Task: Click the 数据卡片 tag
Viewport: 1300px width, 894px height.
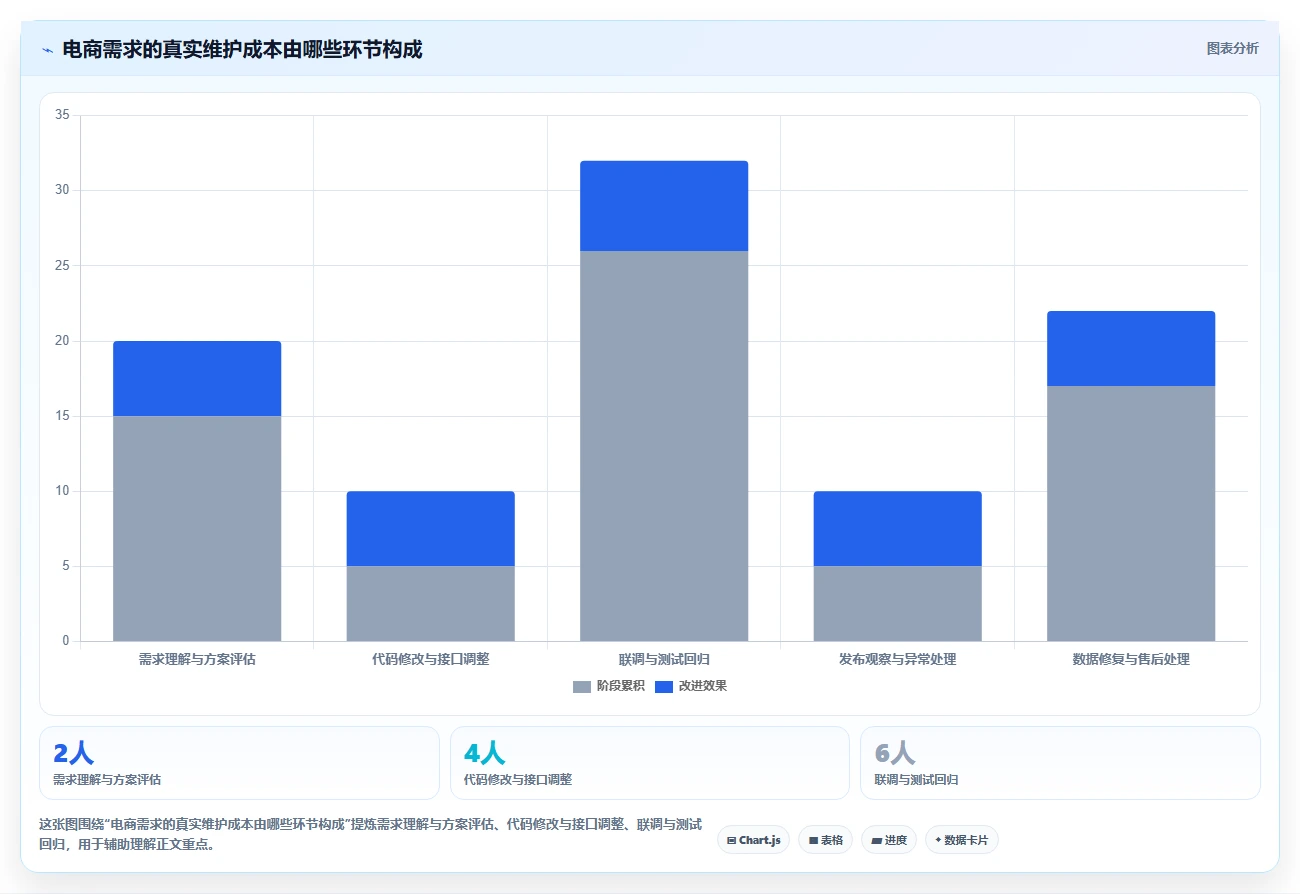Action: 961,840
